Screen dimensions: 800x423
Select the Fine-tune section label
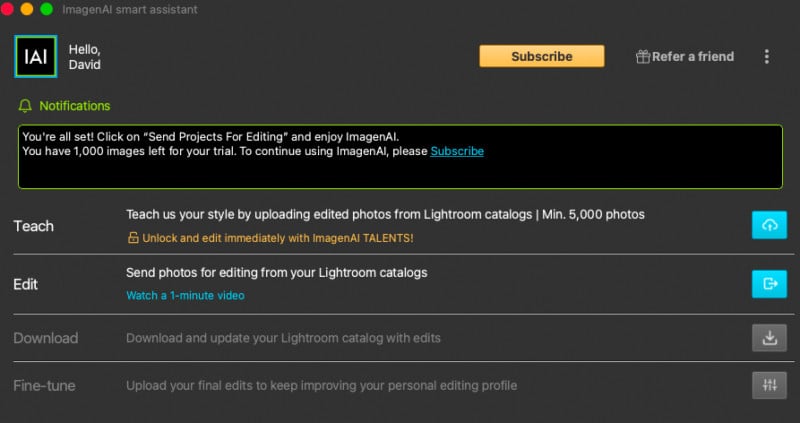click(44, 385)
